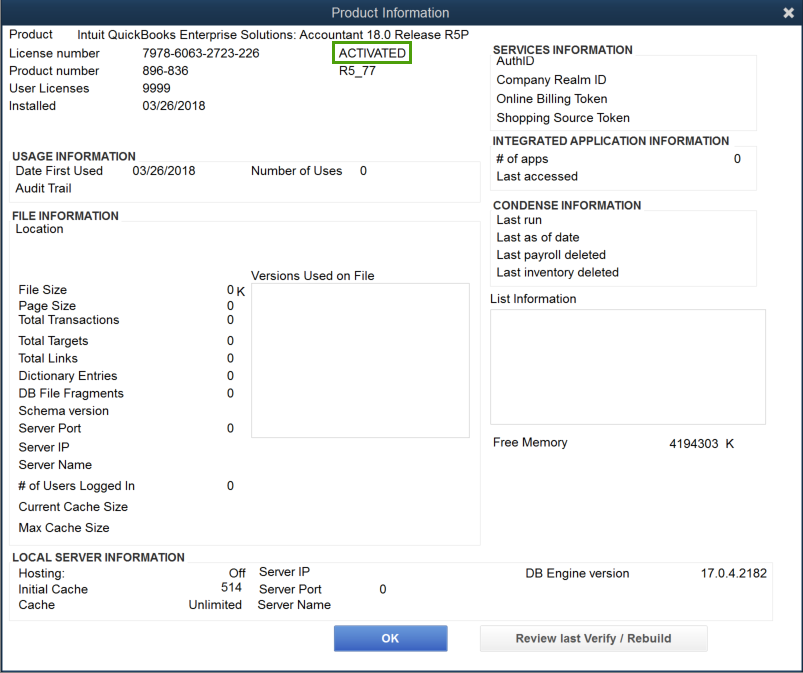Click the Location label under File Information
The width and height of the screenshot is (803, 673).
pos(39,229)
